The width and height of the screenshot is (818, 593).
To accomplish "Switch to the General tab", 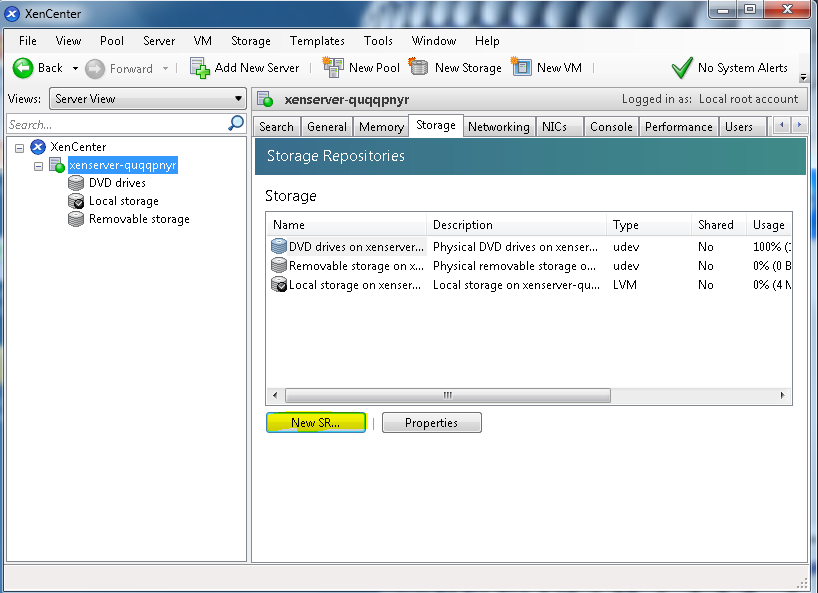I will [x=327, y=127].
